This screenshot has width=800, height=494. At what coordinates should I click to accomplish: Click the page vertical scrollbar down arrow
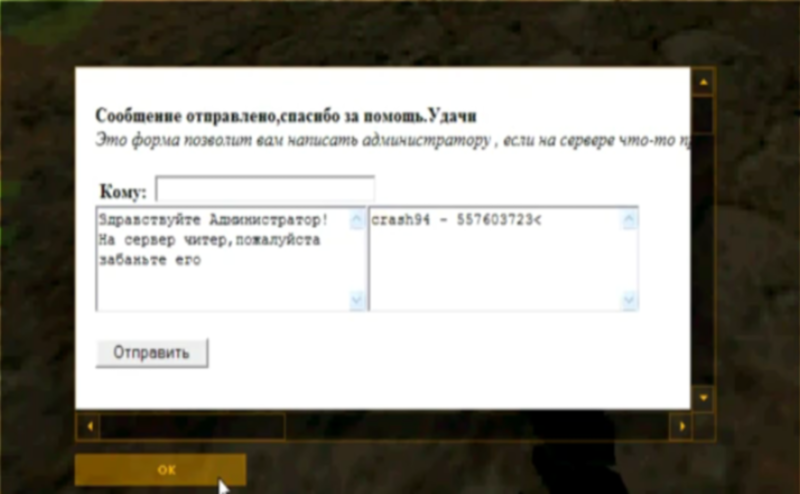point(703,397)
